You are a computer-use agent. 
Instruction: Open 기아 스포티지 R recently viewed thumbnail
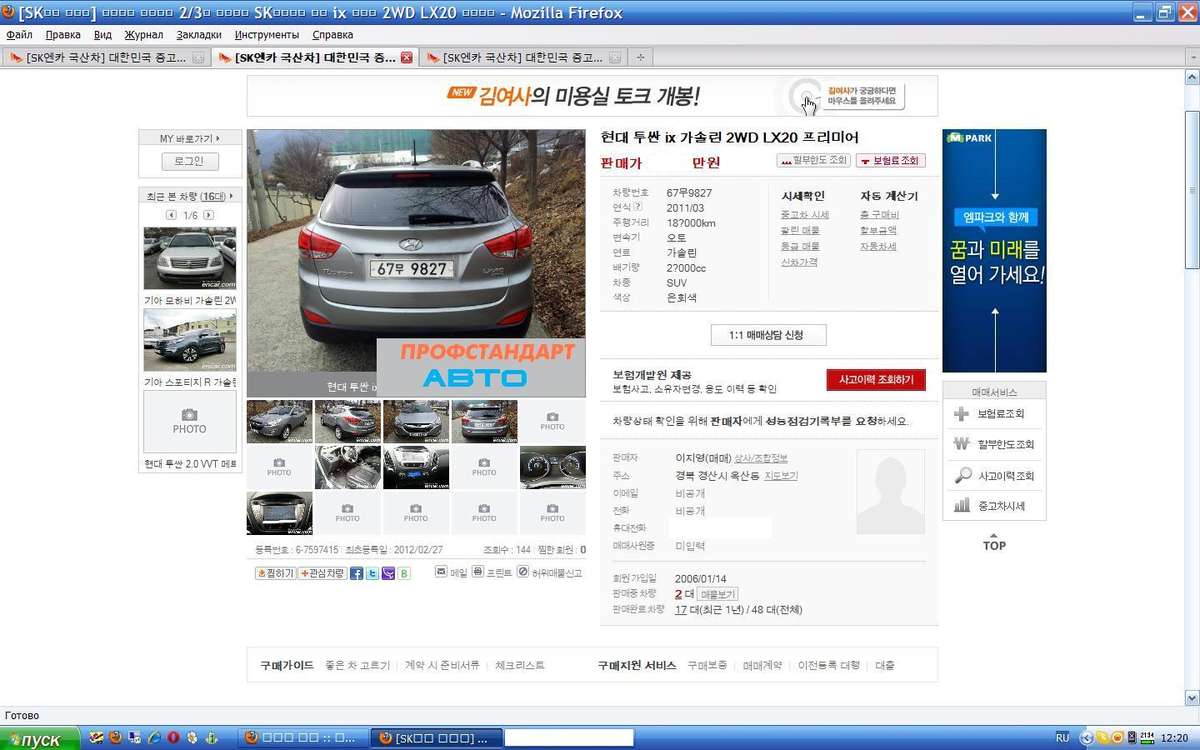click(x=190, y=340)
